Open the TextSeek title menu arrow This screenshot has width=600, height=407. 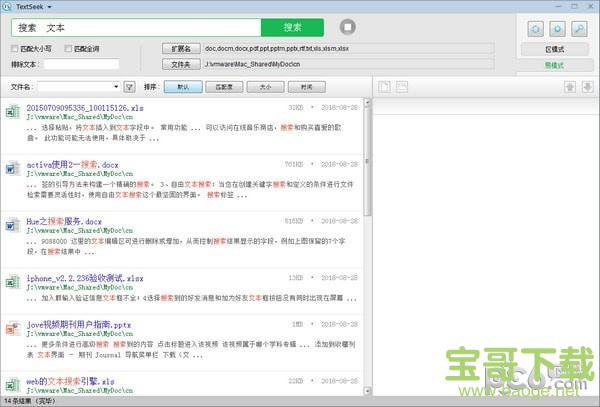click(x=49, y=7)
